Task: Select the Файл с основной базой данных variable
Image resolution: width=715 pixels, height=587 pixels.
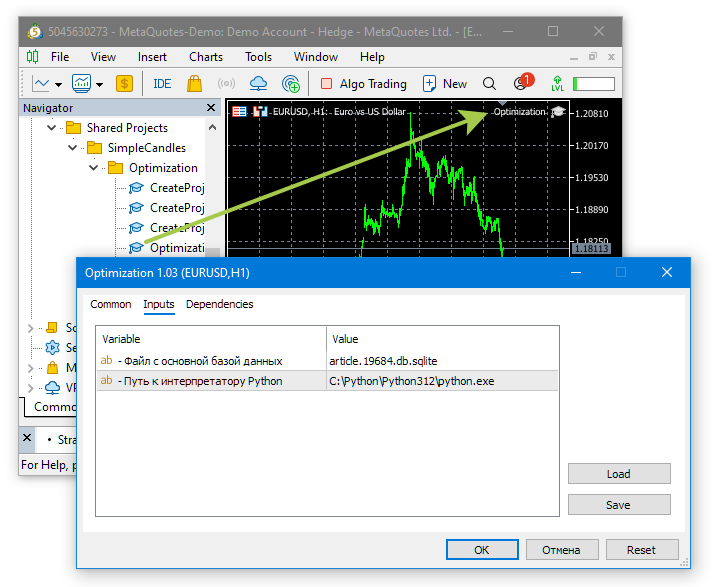Action: pyautogui.click(x=212, y=361)
